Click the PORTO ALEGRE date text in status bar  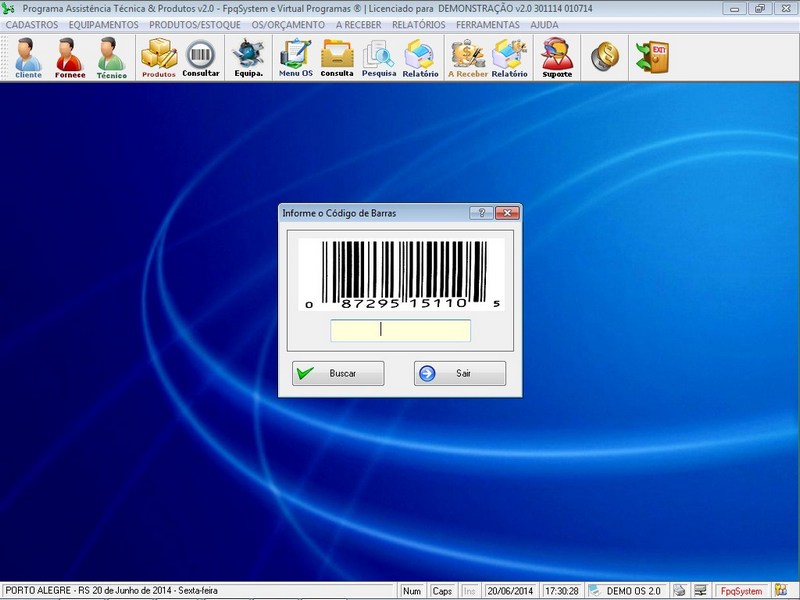click(111, 591)
